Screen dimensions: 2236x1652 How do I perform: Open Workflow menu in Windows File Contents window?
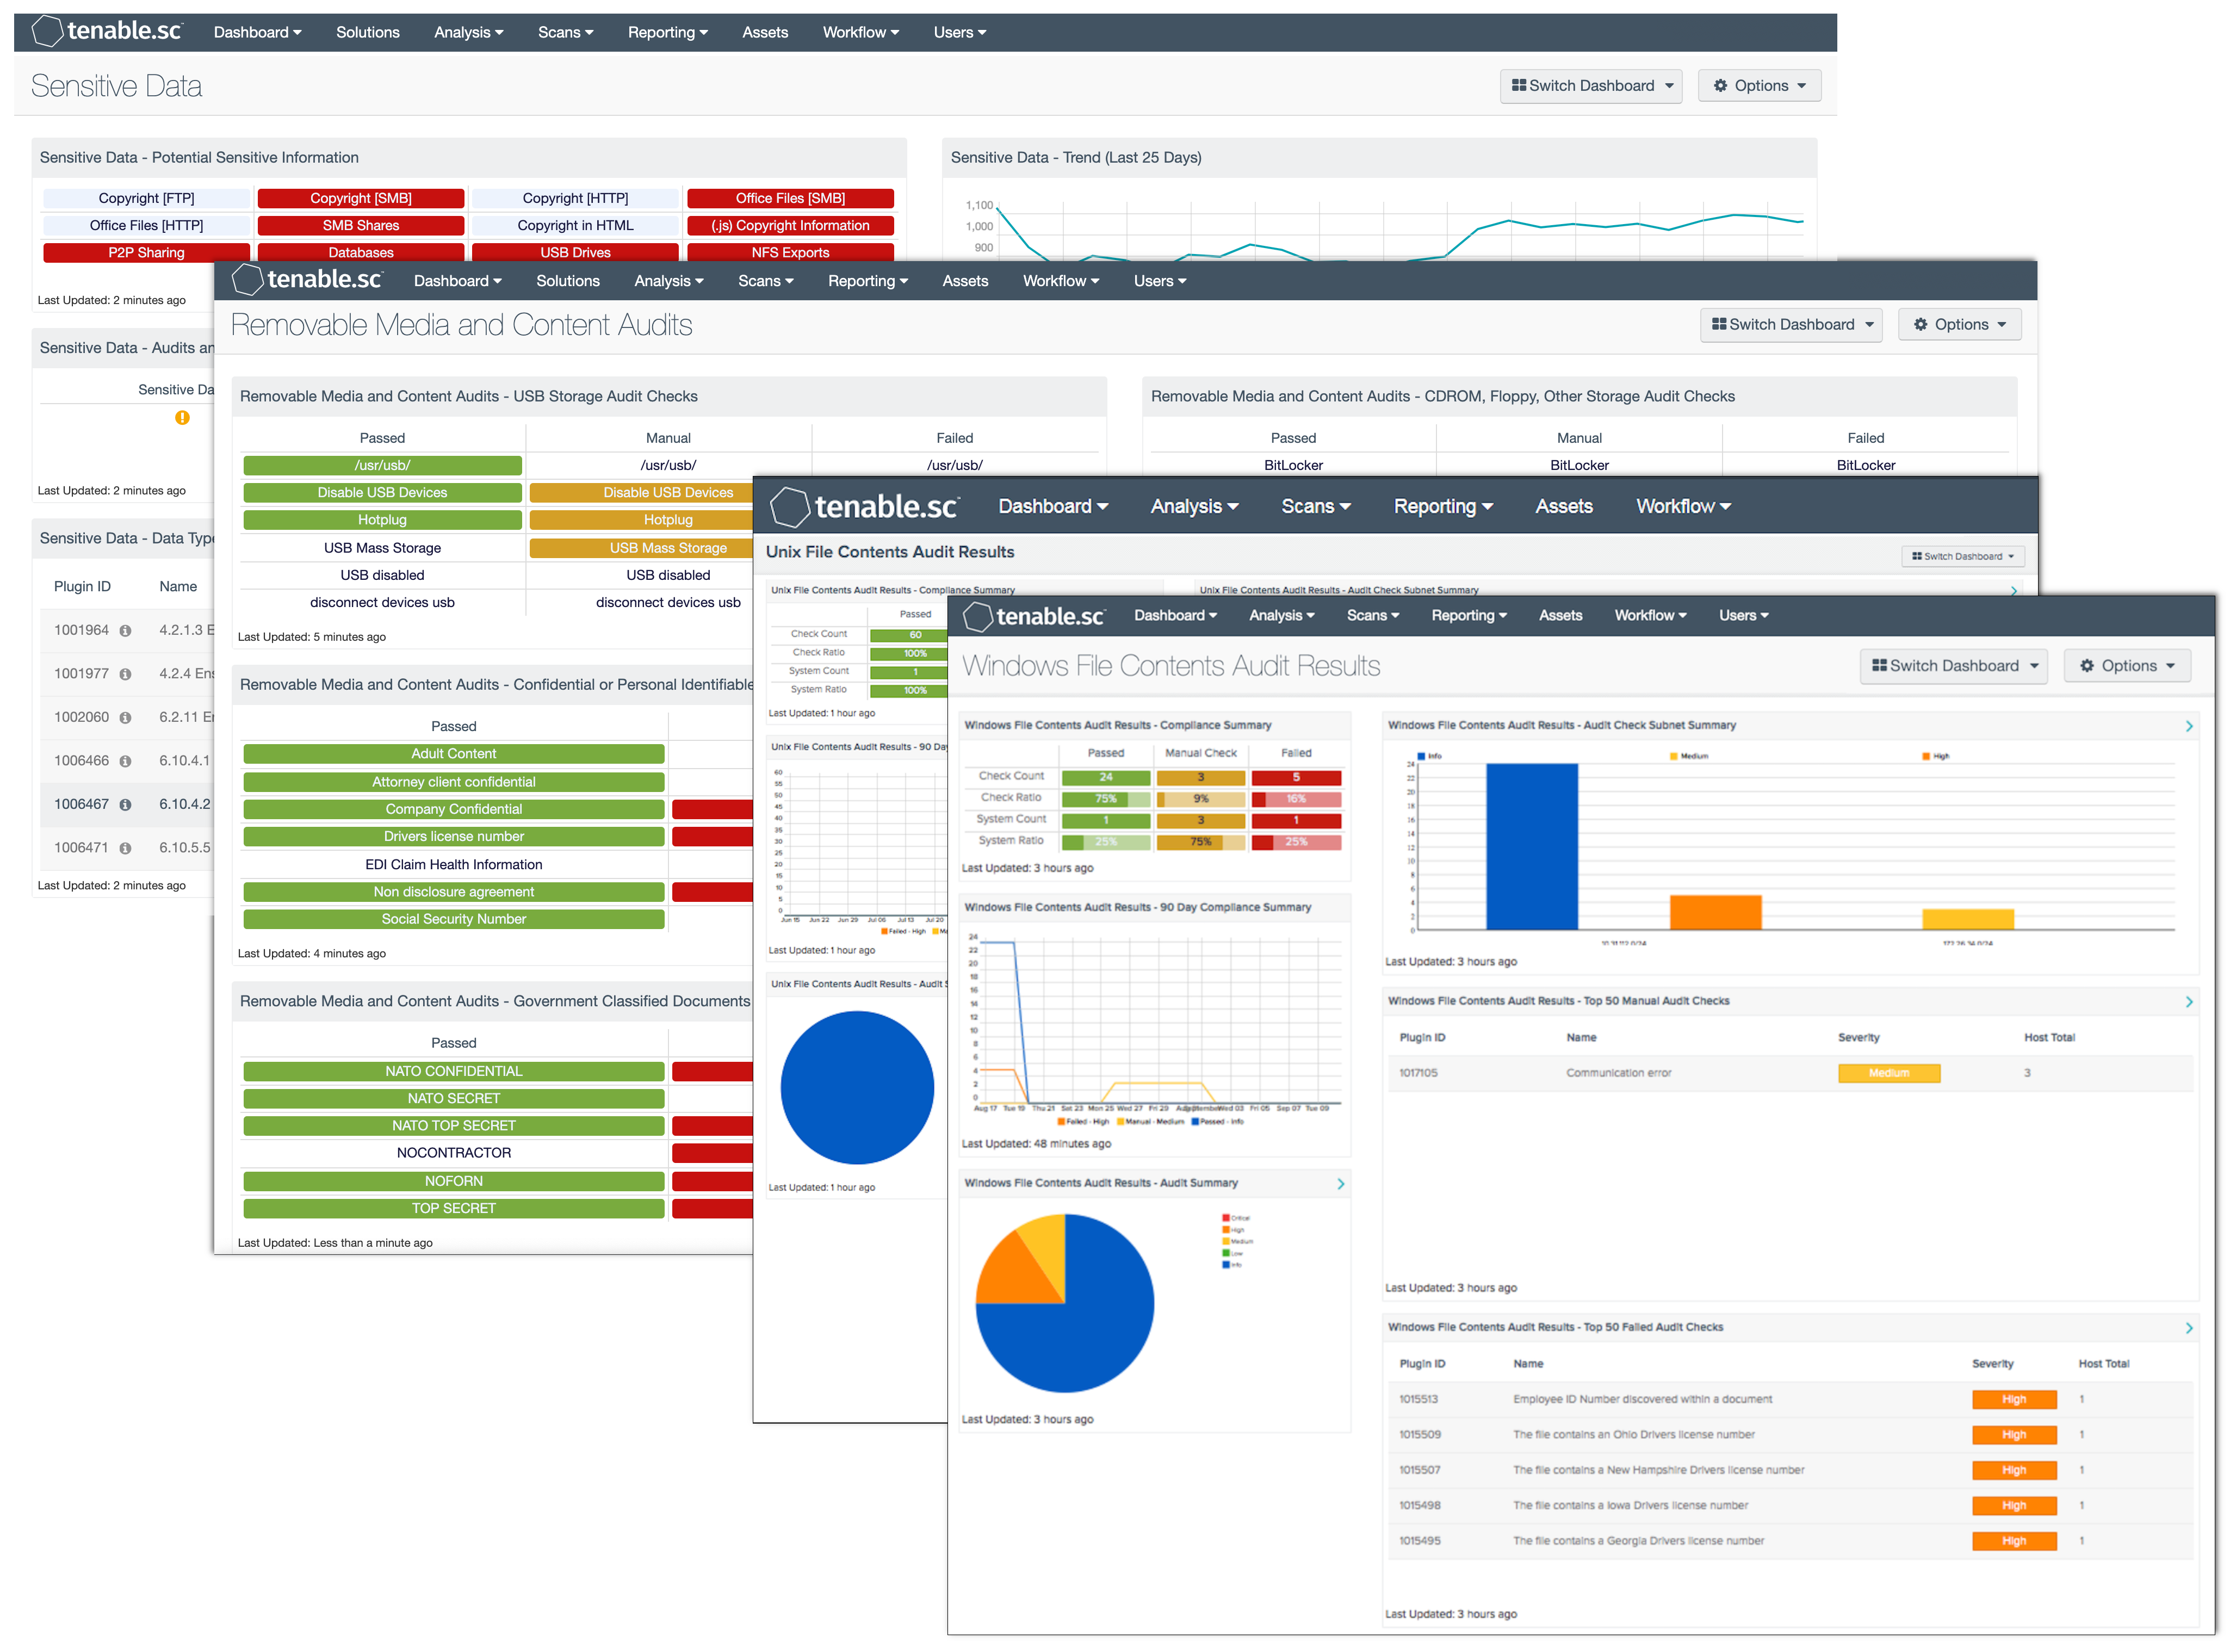[1651, 616]
